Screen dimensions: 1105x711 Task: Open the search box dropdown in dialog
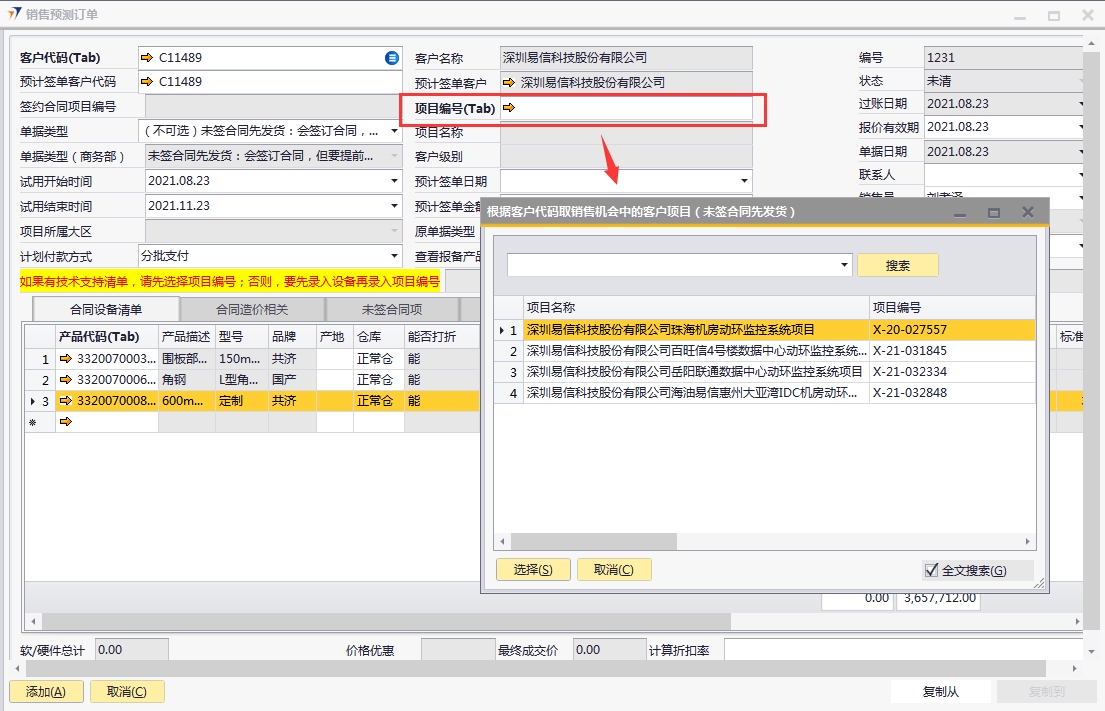pyautogui.click(x=844, y=265)
